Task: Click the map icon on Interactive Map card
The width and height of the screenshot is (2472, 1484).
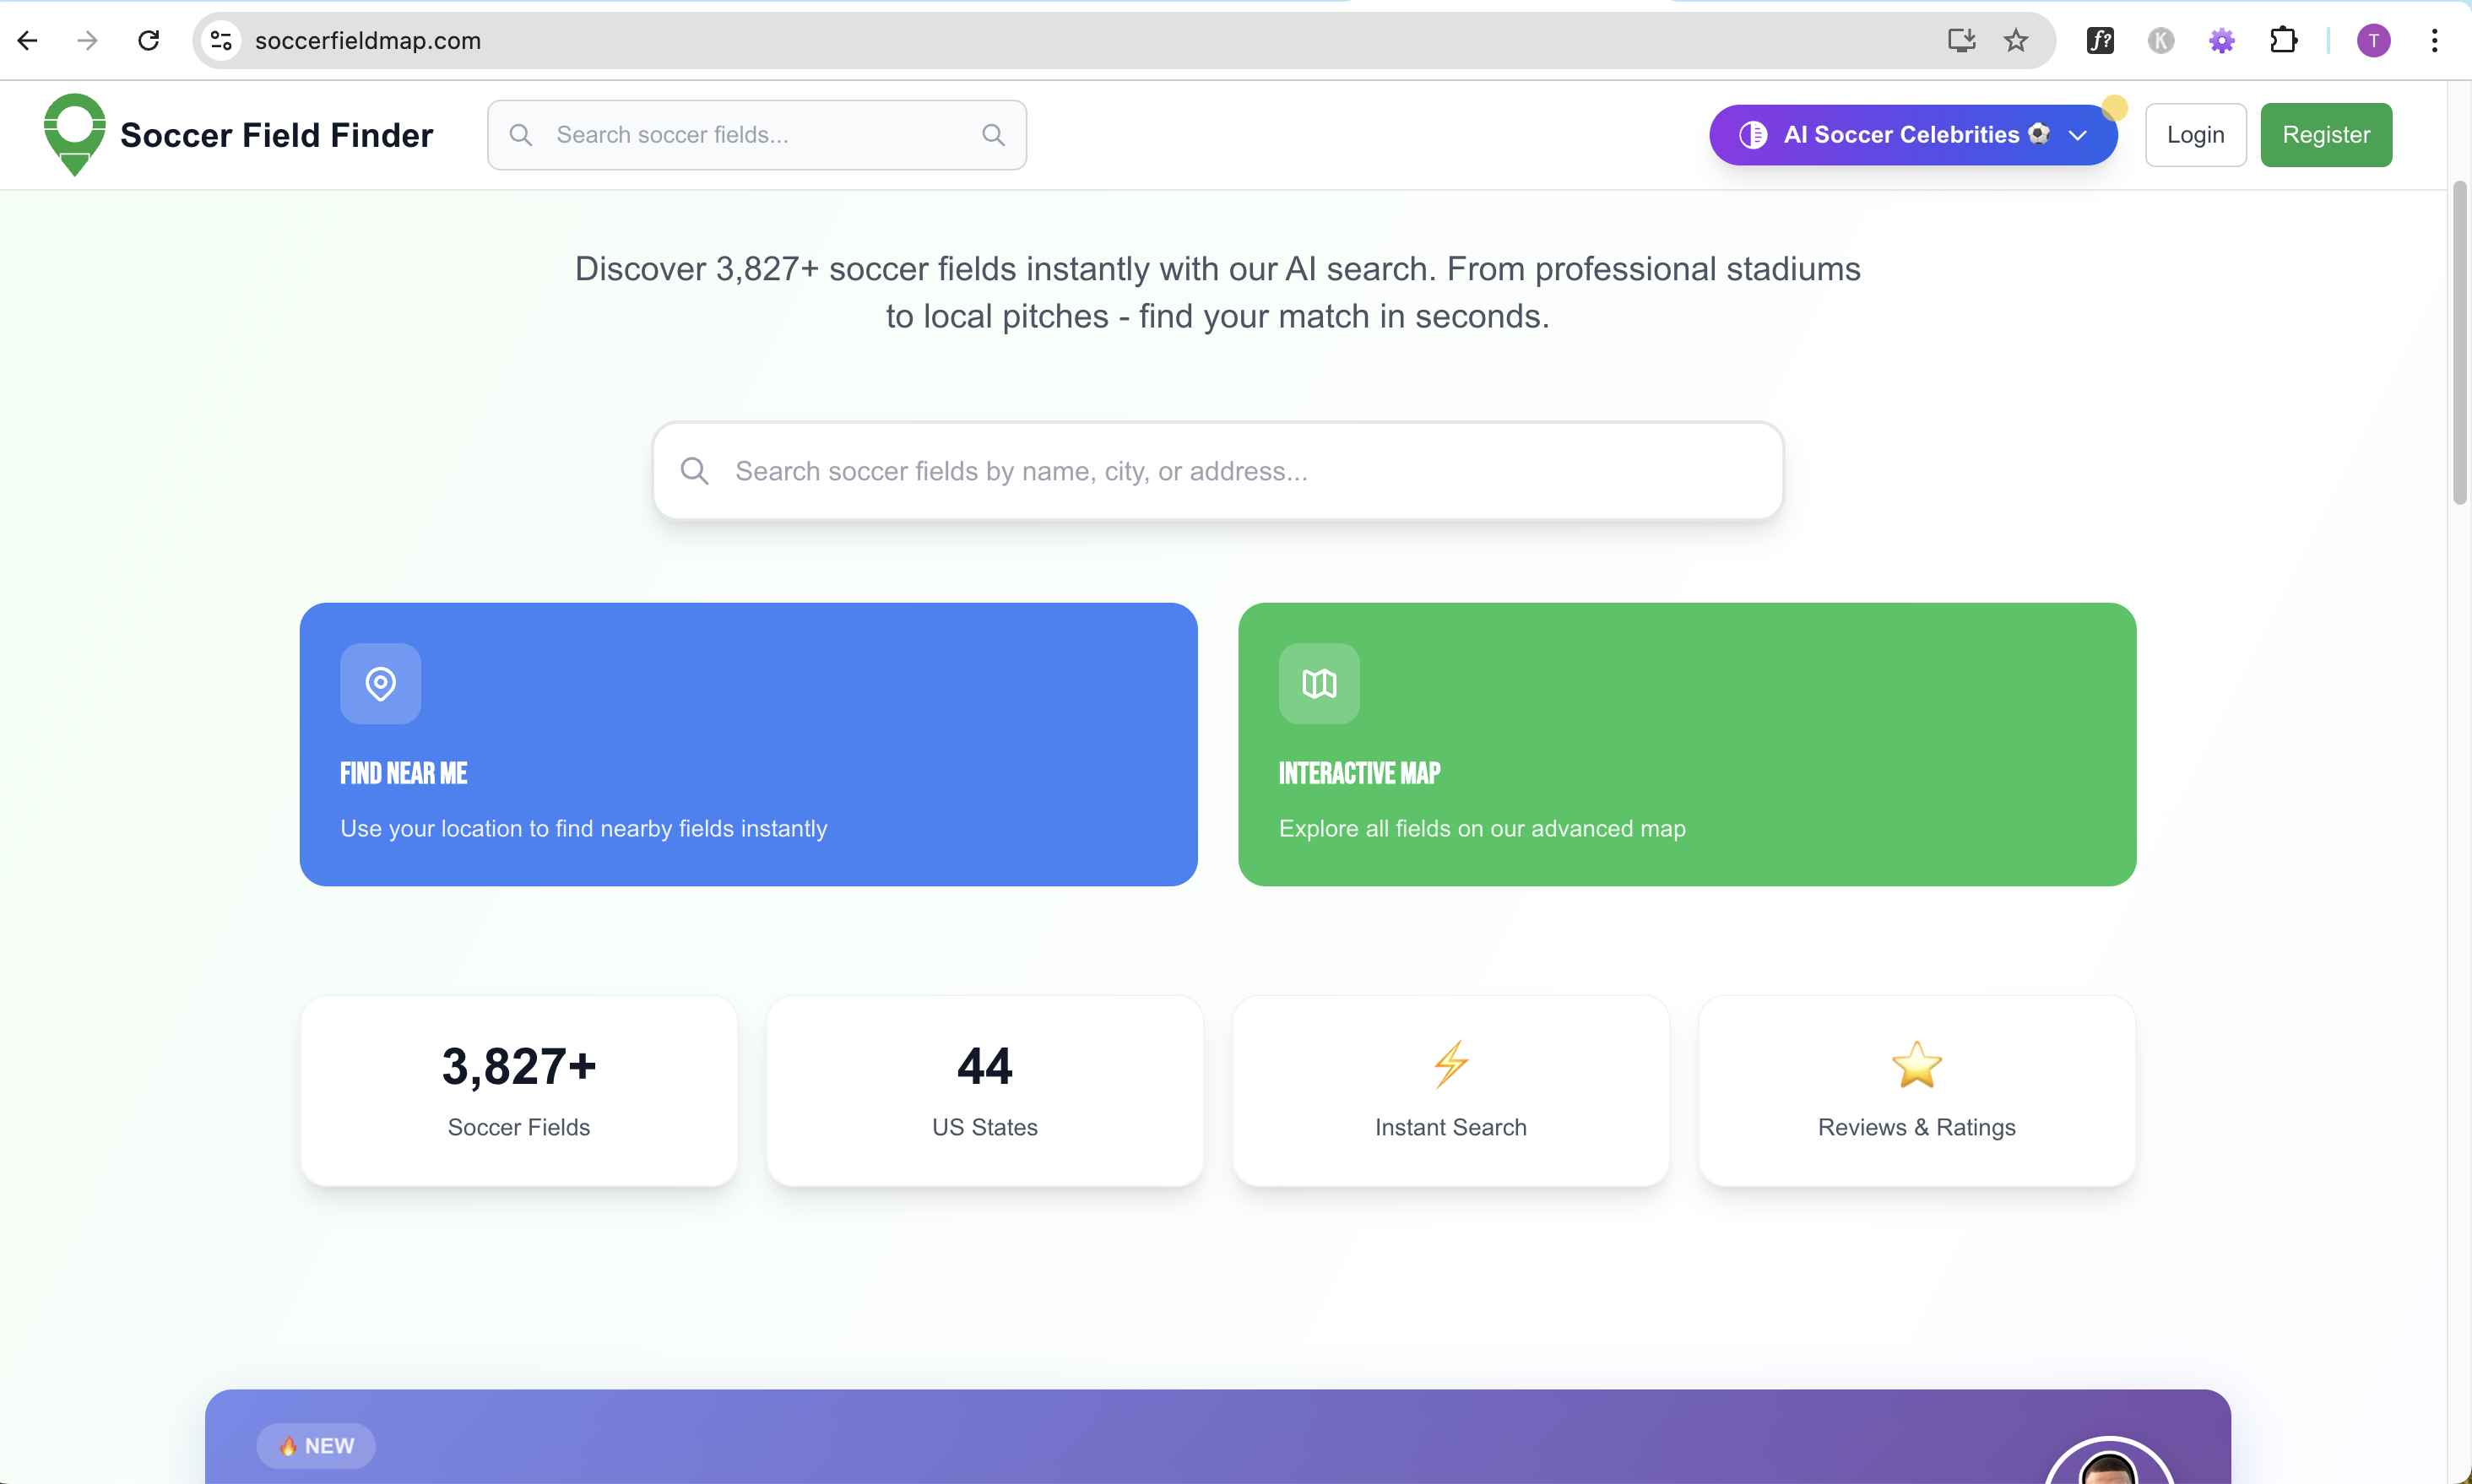Action: 1319,684
